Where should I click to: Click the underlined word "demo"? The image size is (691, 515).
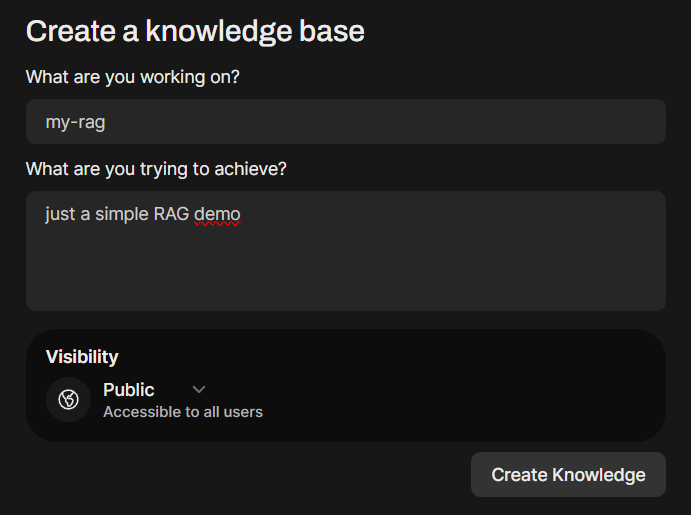[217, 214]
